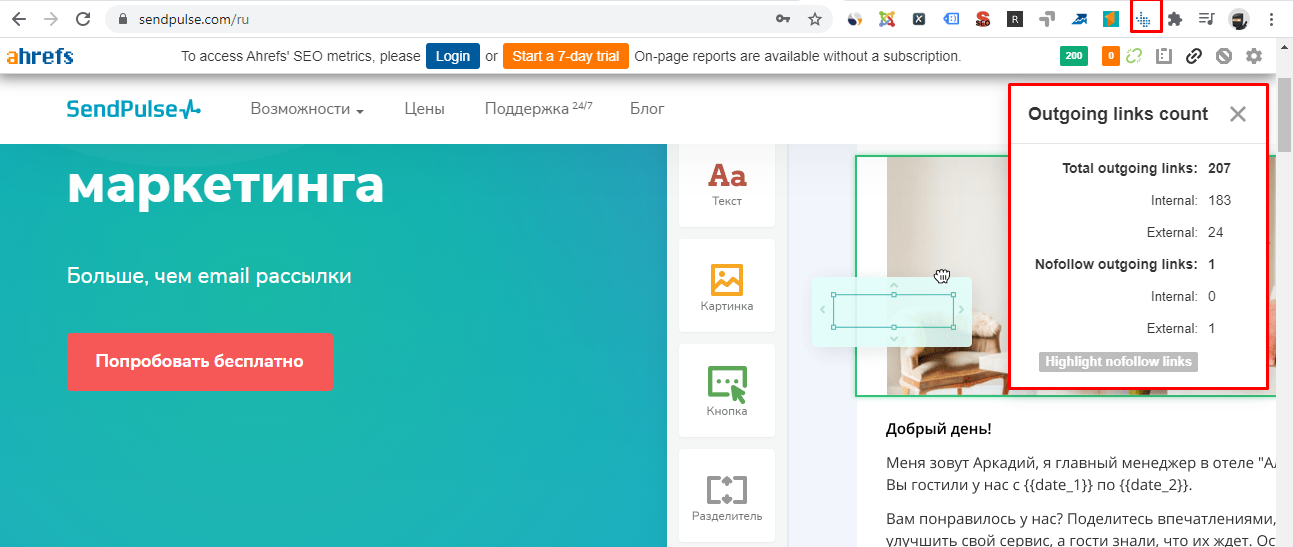Open Поддержка 24/7 in navigation

pyautogui.click(x=538, y=109)
